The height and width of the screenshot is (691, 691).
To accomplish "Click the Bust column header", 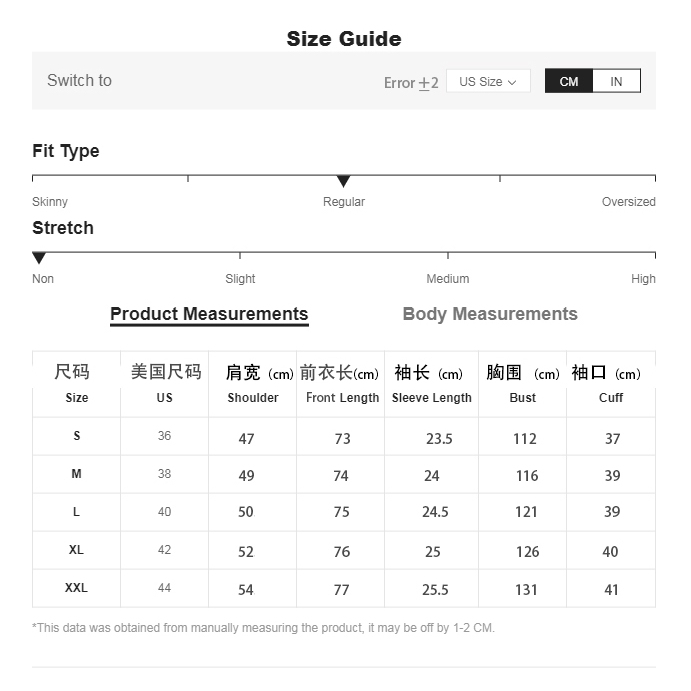I will (522, 398).
